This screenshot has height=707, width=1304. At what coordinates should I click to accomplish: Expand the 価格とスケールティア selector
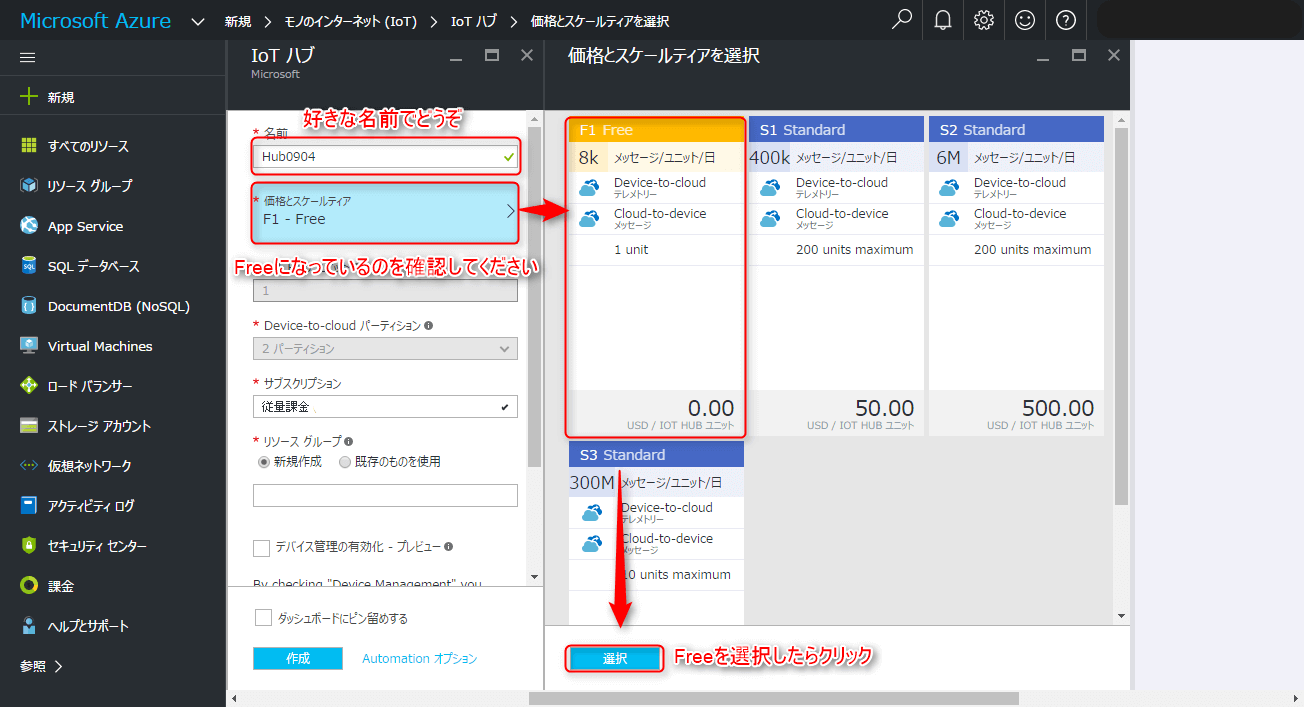[385, 211]
